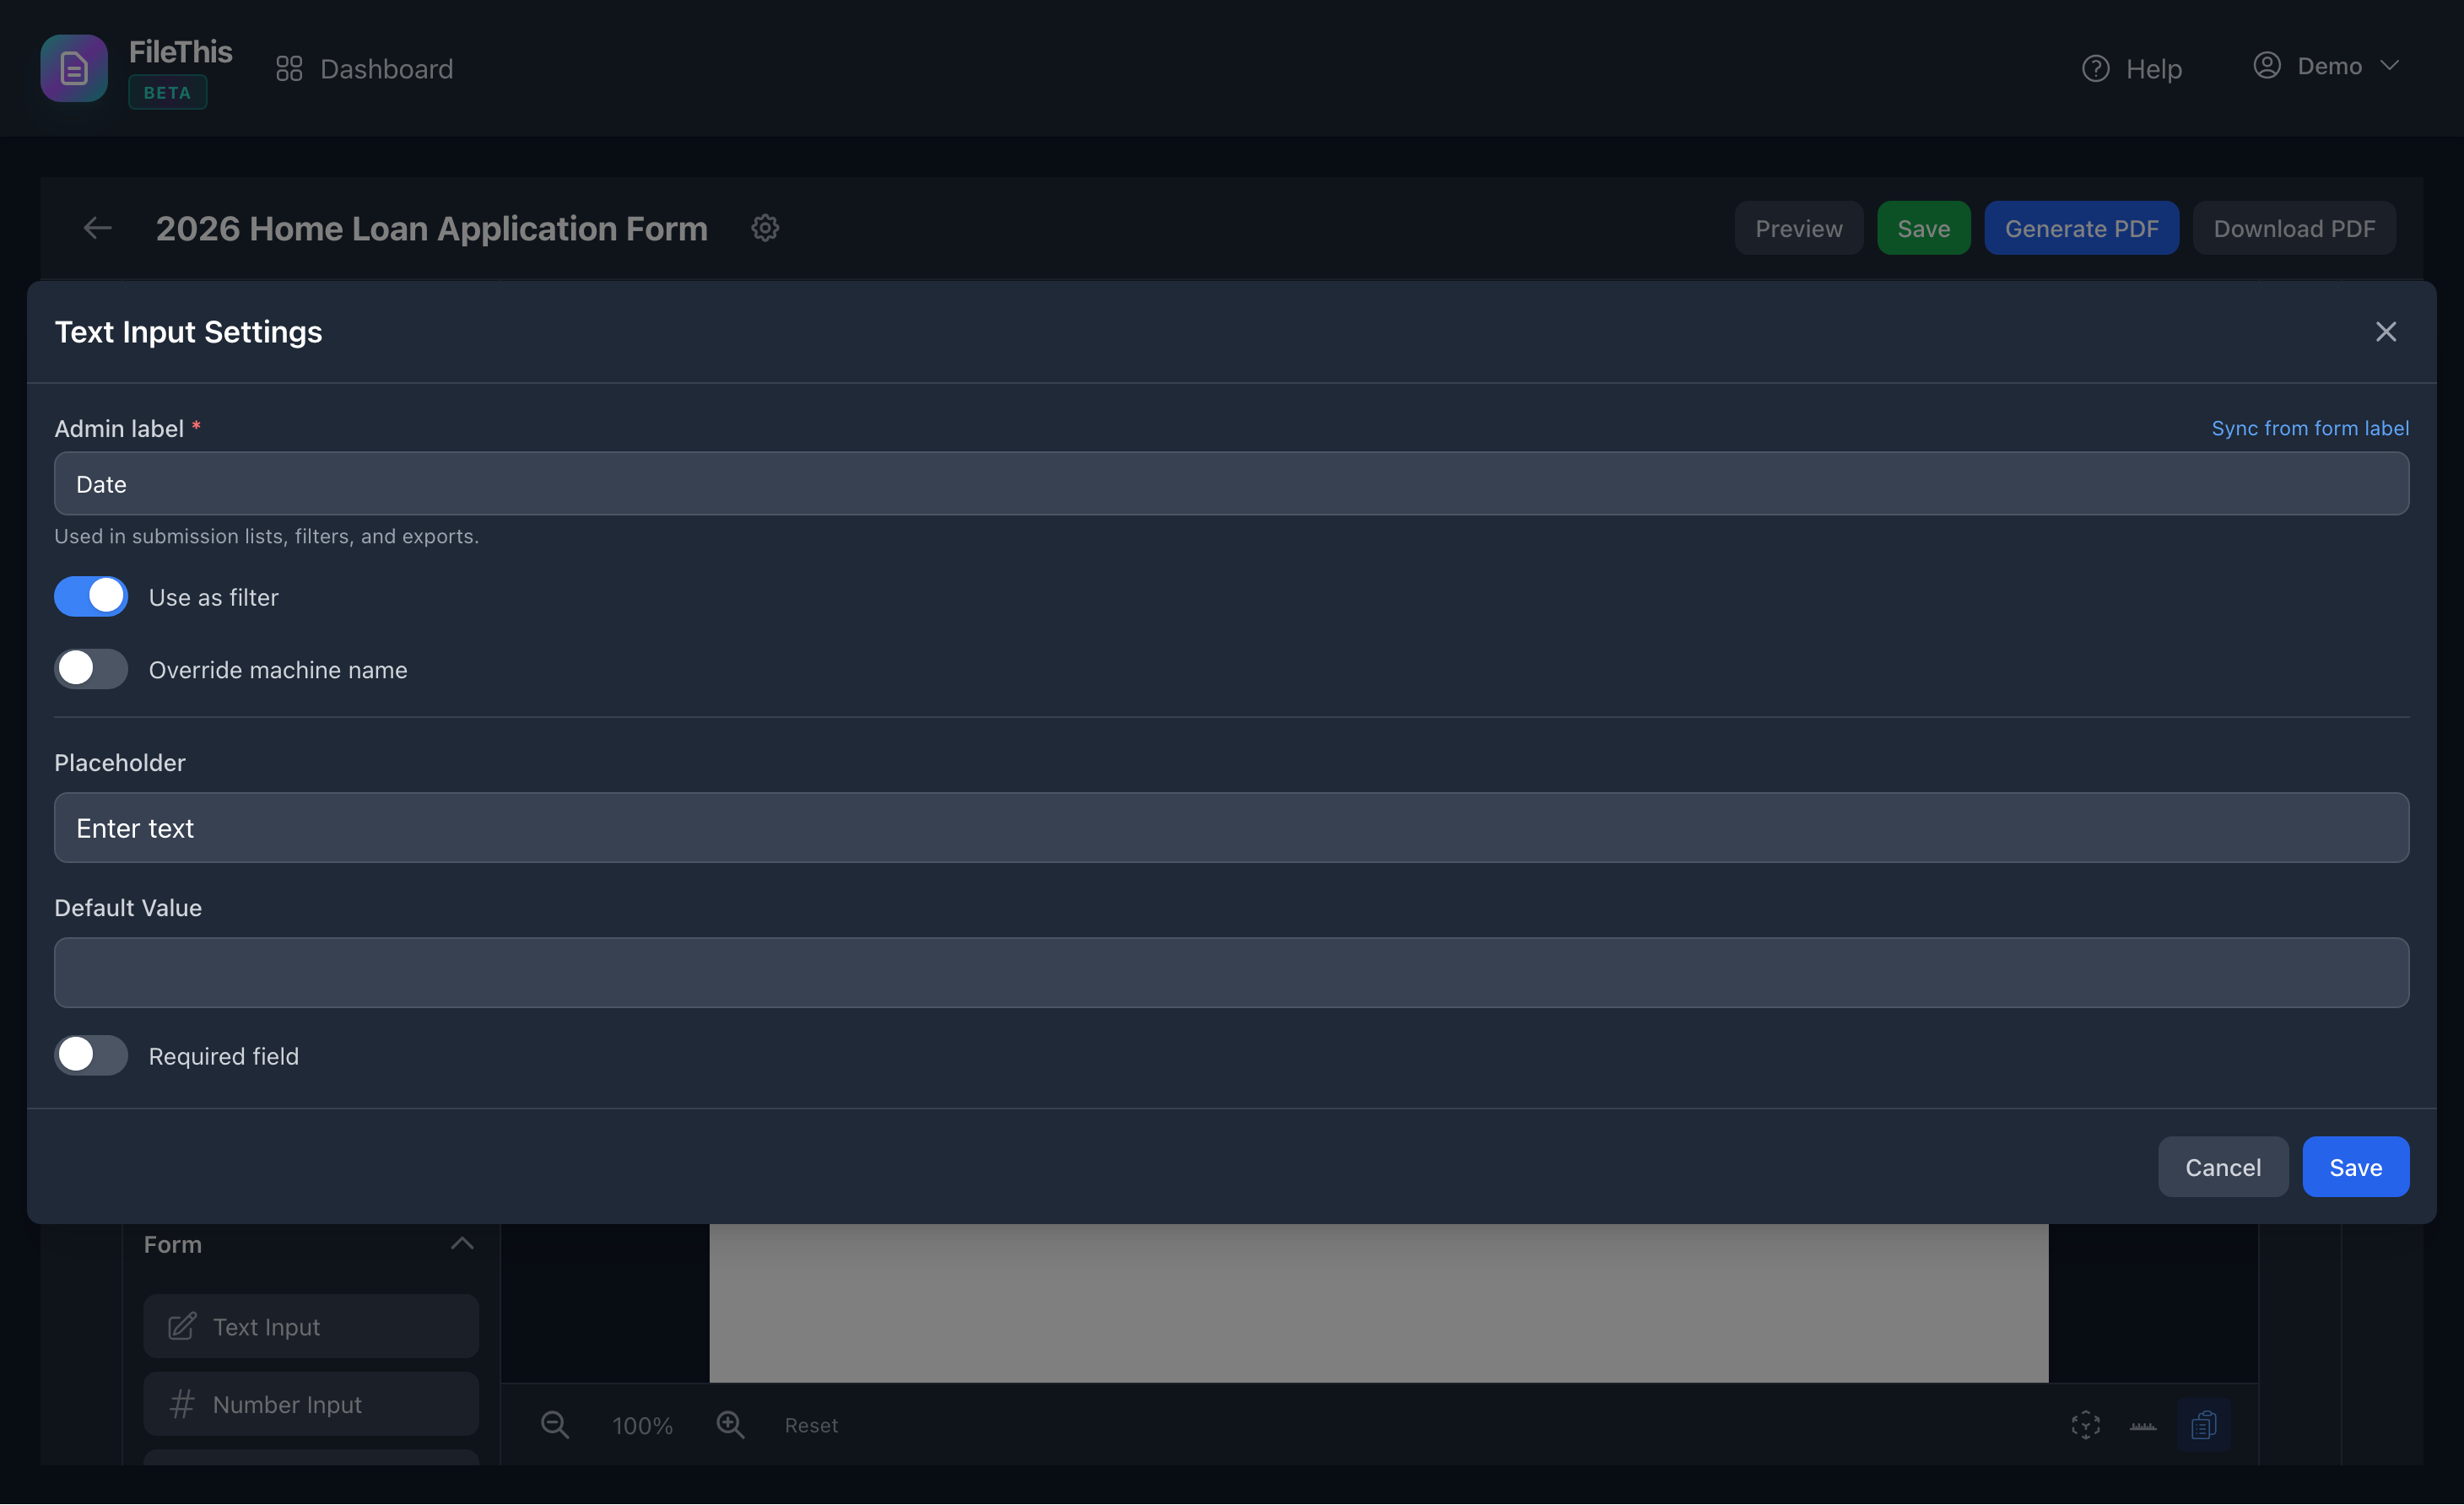Enable Override machine name

(x=90, y=669)
